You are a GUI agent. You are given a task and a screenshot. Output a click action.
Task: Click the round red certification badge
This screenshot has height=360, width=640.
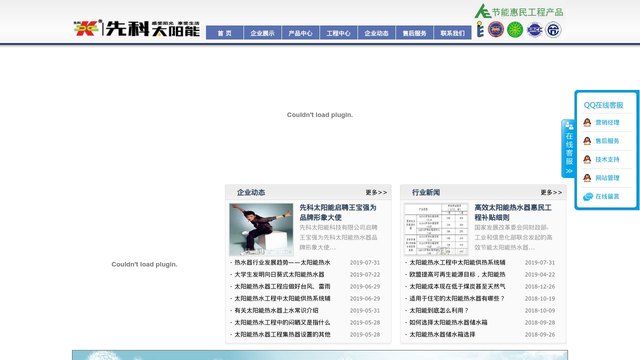(x=496, y=30)
